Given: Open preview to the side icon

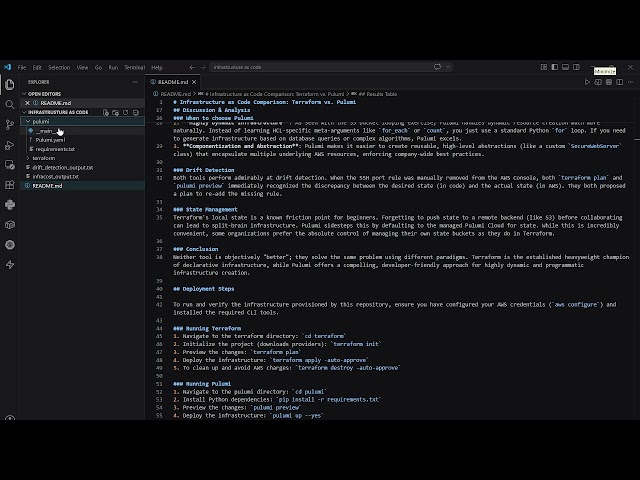Looking at the screenshot, I should (x=598, y=82).
